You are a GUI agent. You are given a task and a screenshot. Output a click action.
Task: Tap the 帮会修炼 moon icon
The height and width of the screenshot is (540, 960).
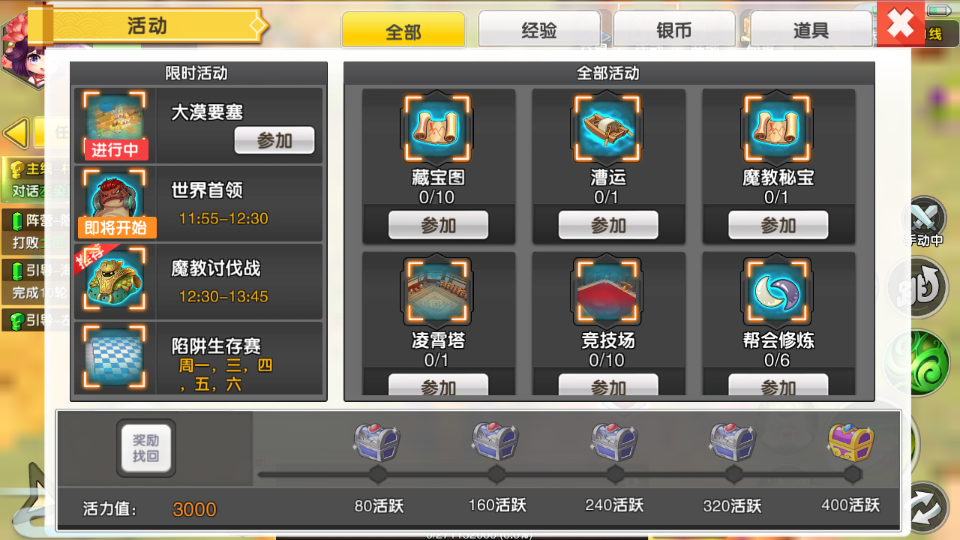click(777, 291)
